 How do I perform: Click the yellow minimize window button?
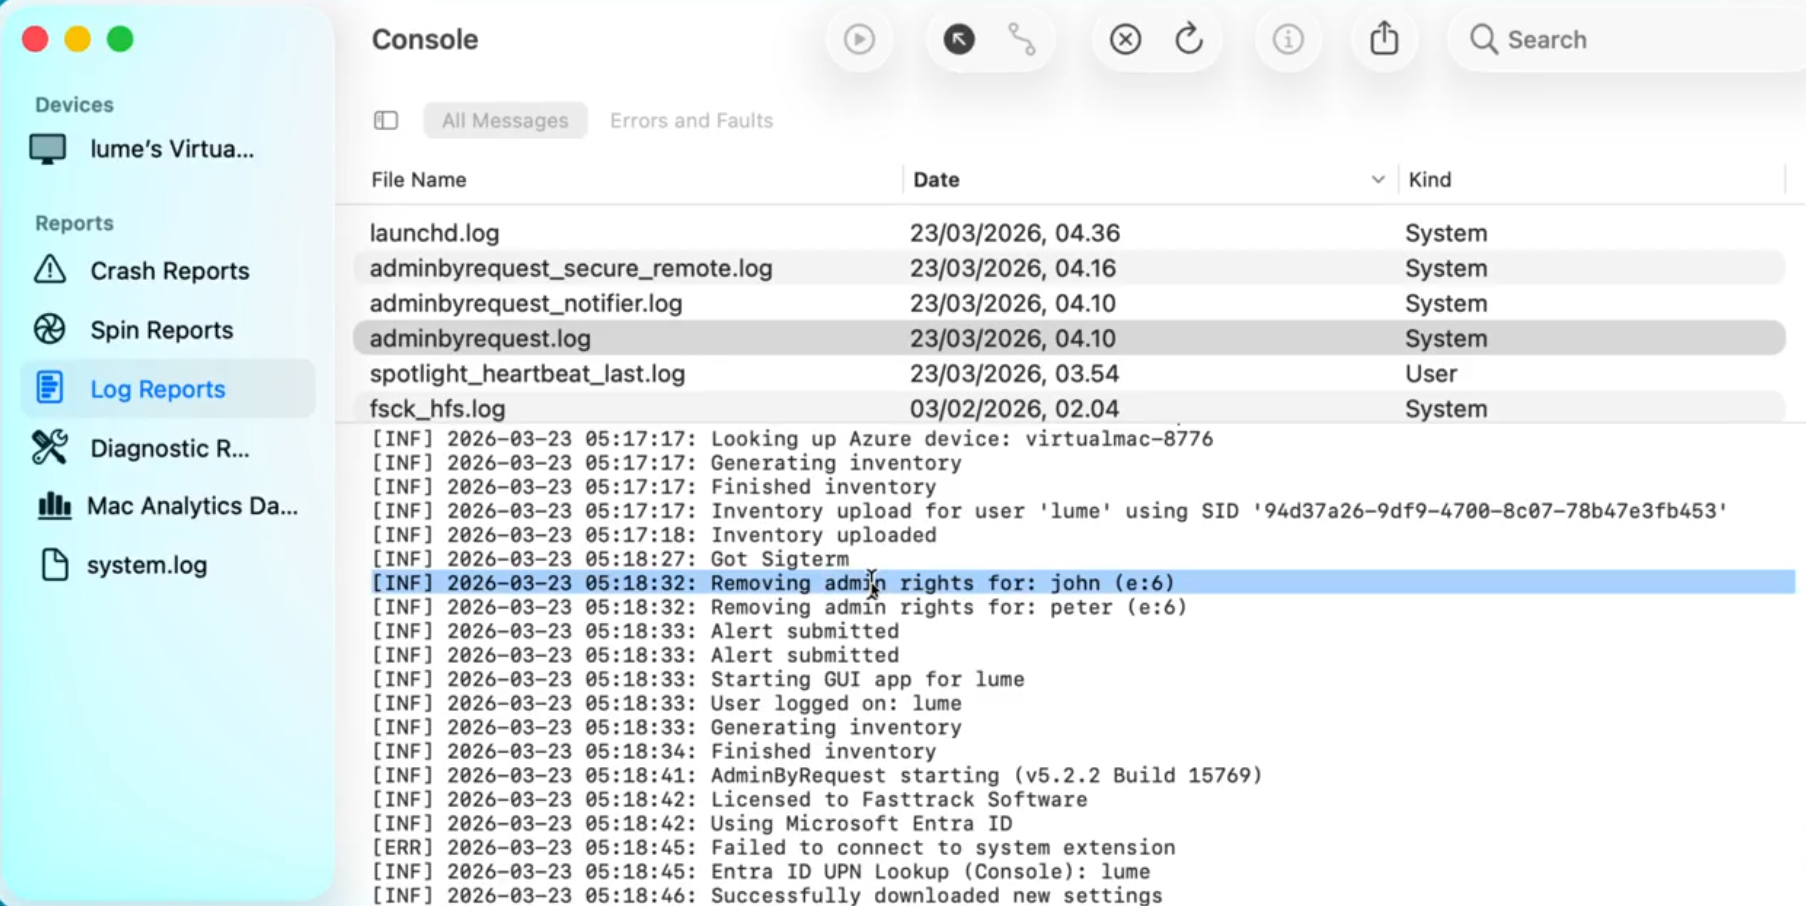tap(78, 39)
